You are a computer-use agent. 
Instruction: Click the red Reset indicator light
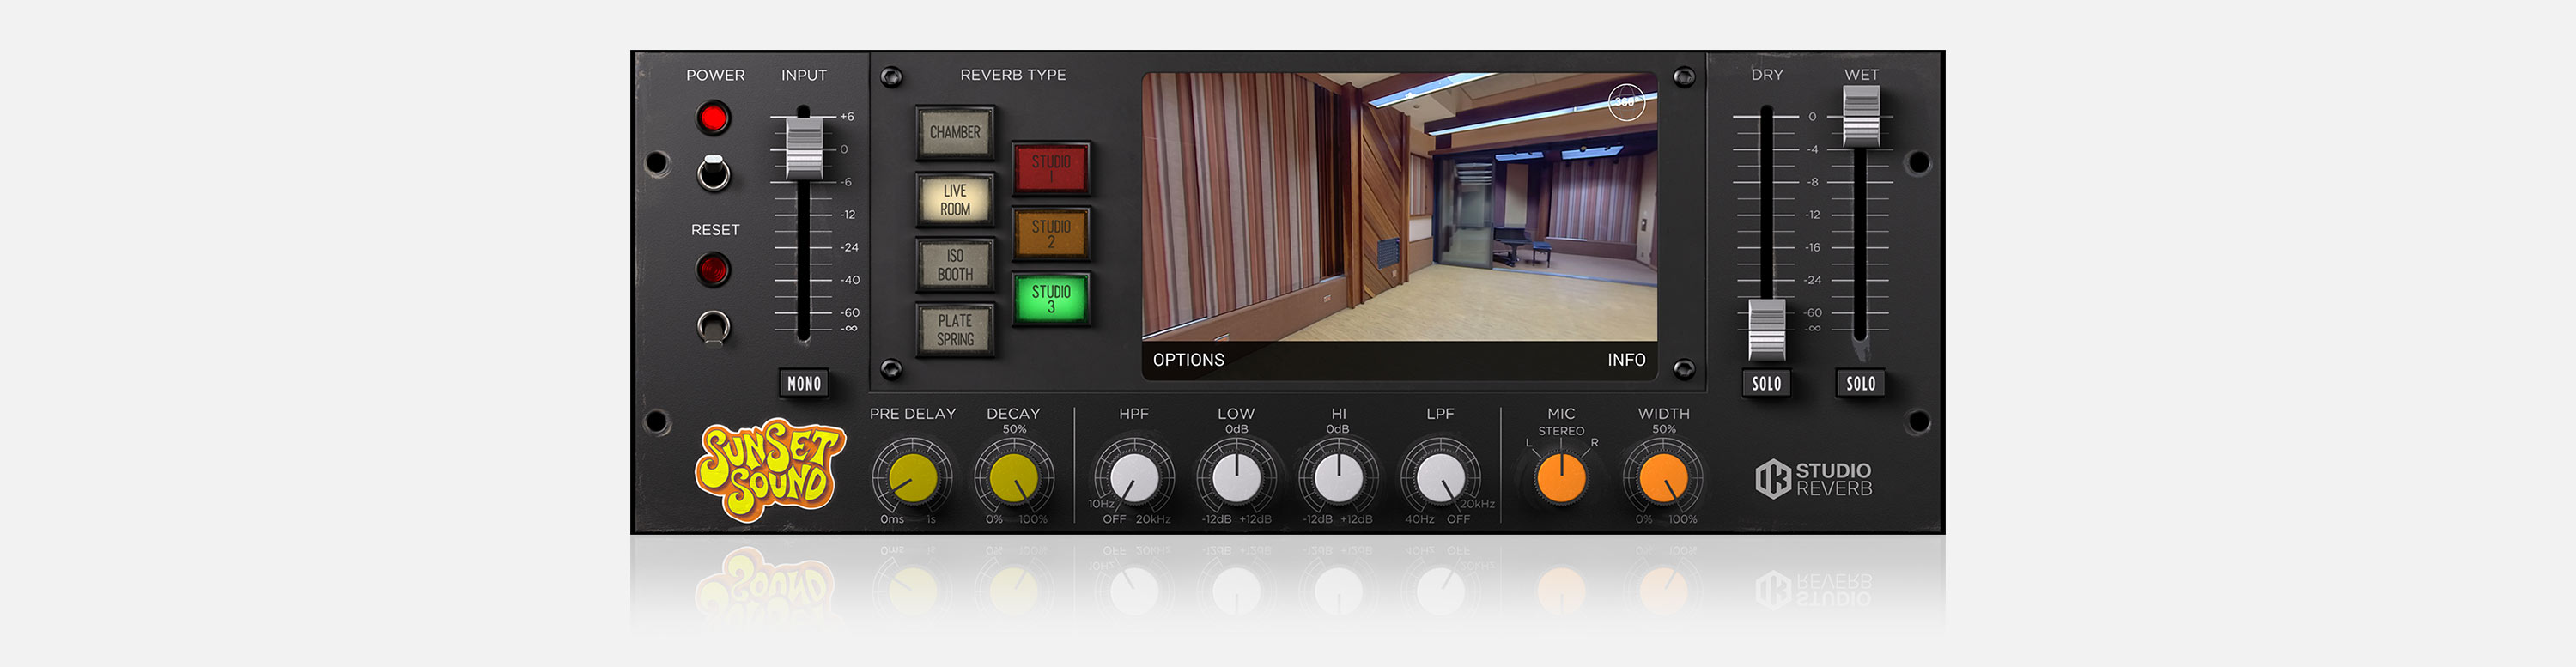pos(713,269)
